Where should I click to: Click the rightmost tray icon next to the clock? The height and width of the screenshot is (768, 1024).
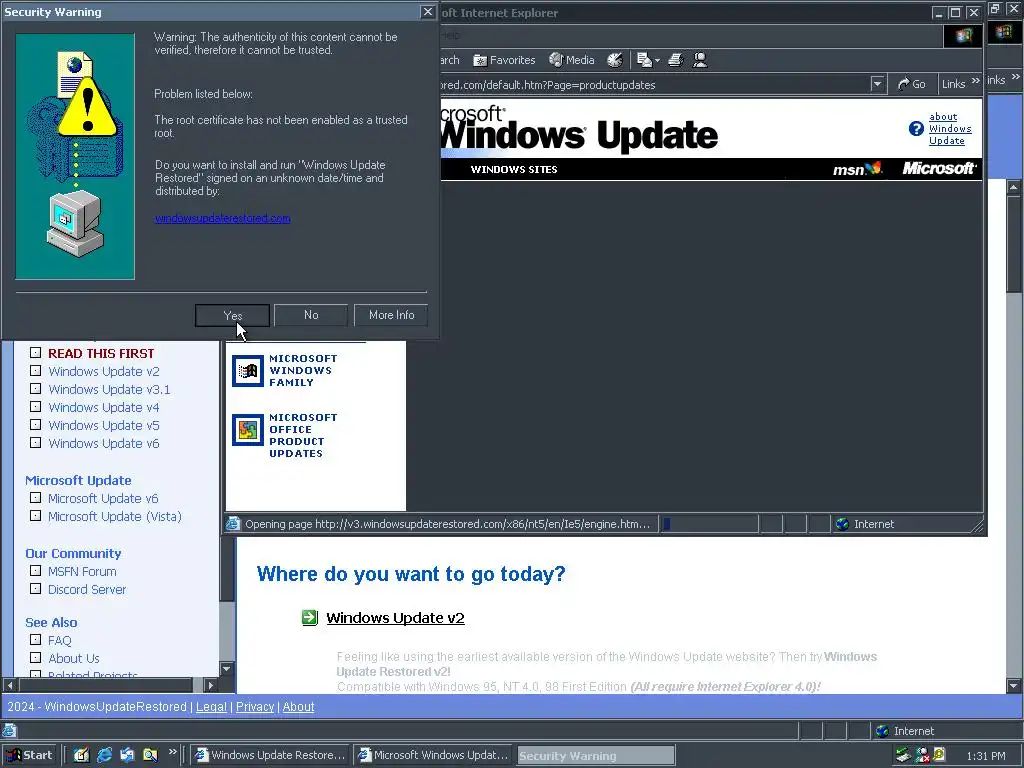point(939,756)
